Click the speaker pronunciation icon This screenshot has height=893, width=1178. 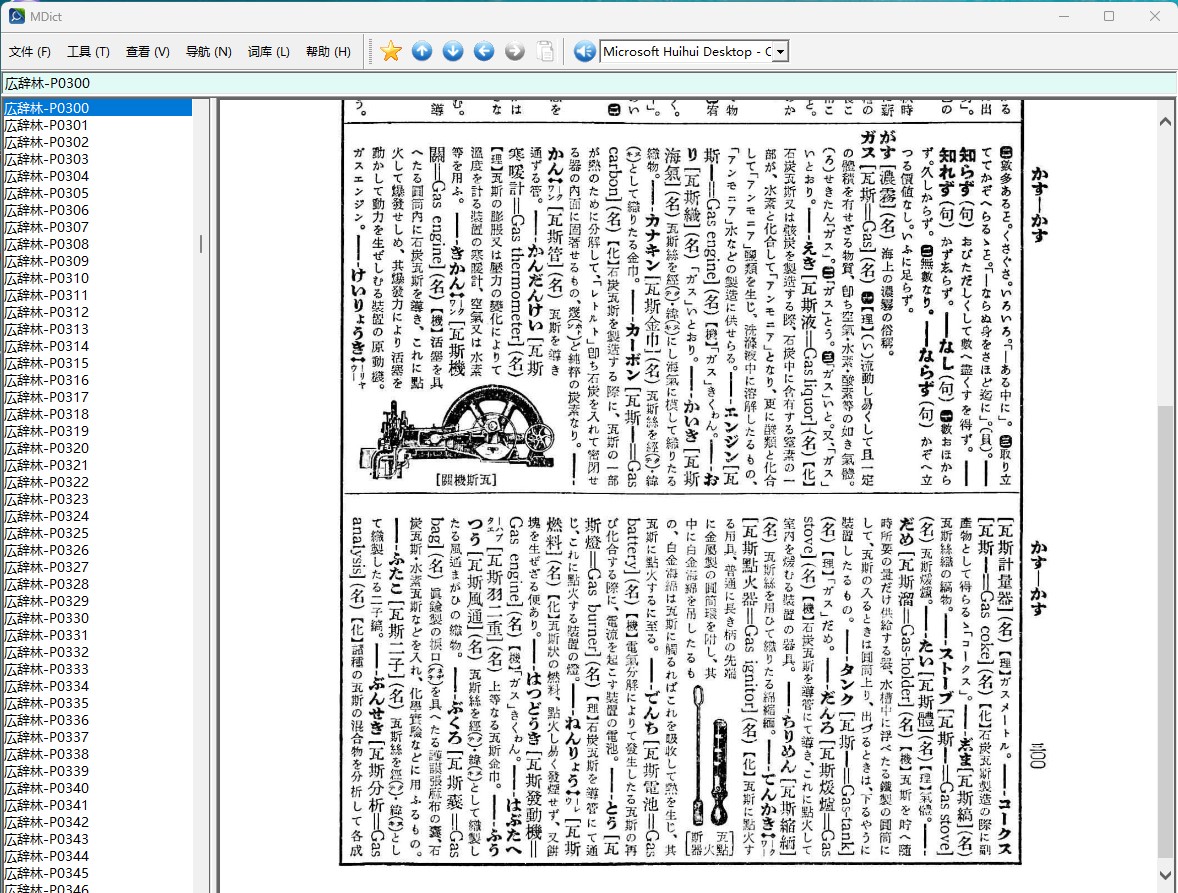pos(584,51)
